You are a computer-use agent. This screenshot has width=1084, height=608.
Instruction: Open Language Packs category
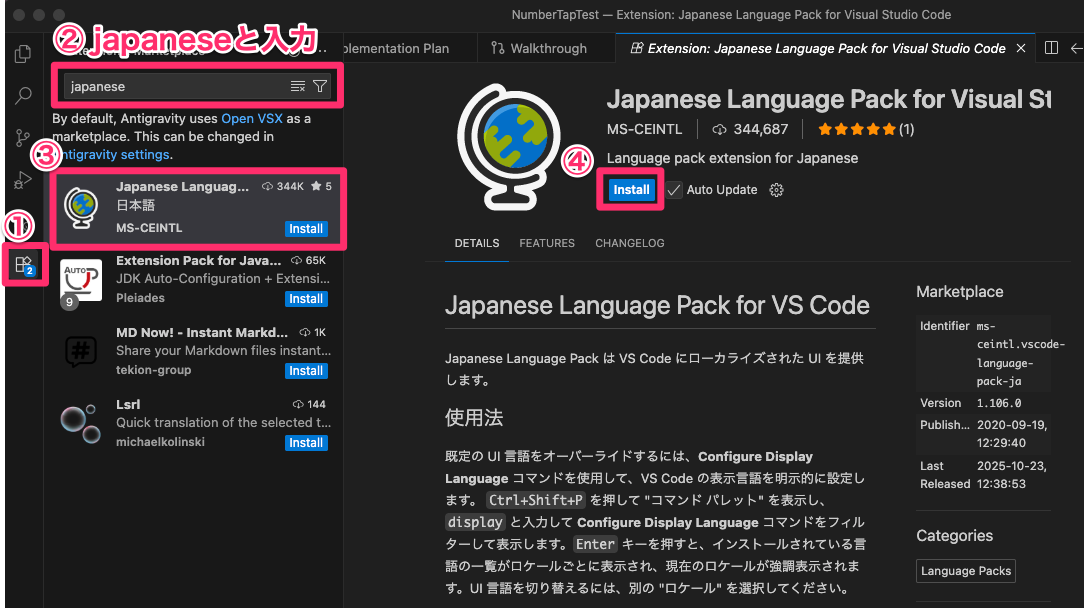pos(966,571)
